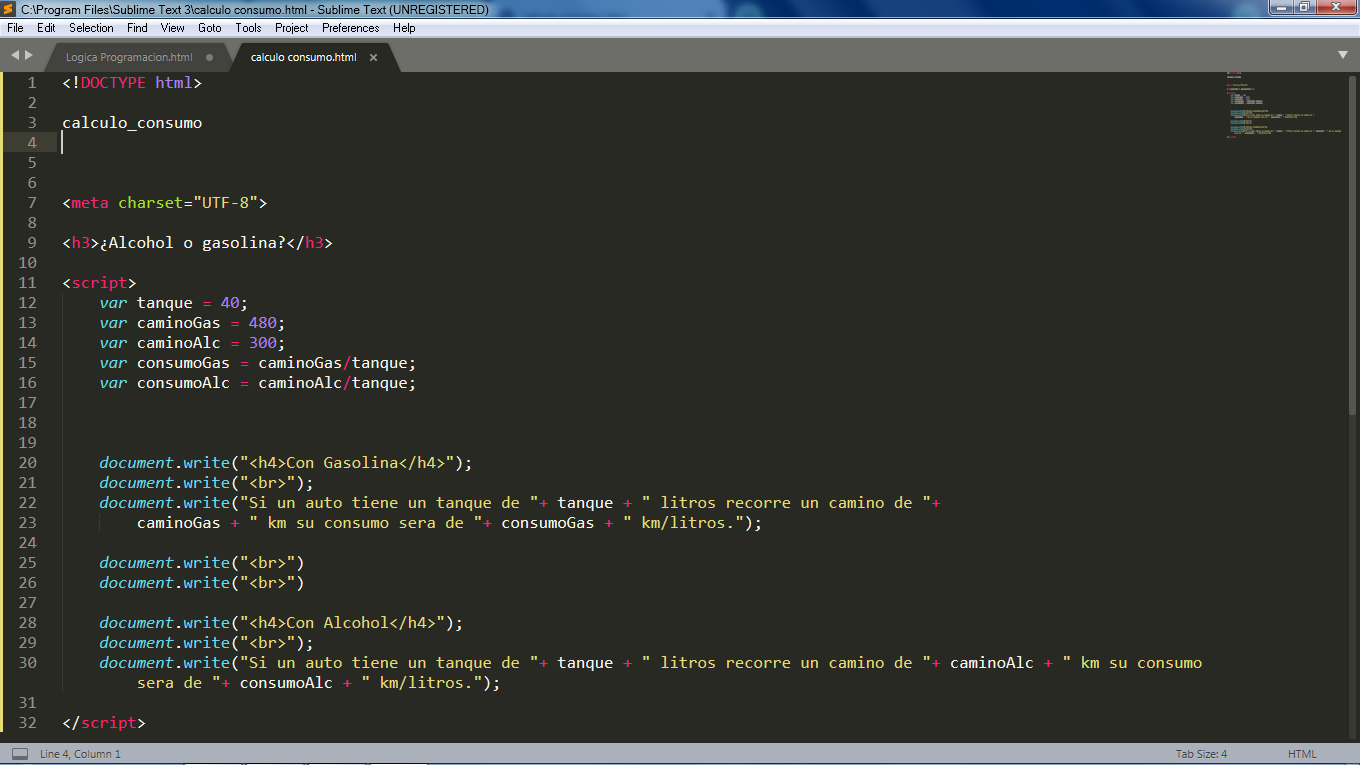Maximize the Sublime Text window
Screen dimensions: 1360x765
click(1305, 8)
